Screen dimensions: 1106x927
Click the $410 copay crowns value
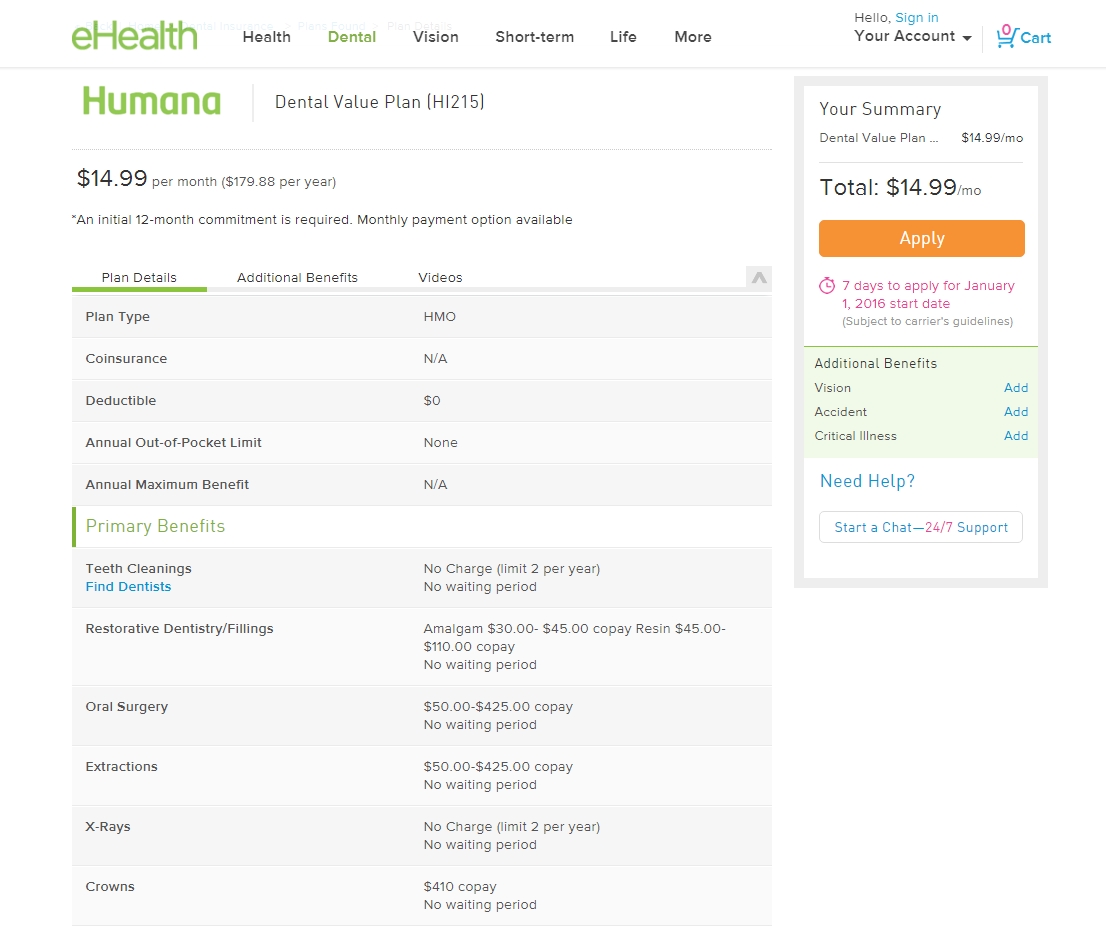[x=460, y=887]
